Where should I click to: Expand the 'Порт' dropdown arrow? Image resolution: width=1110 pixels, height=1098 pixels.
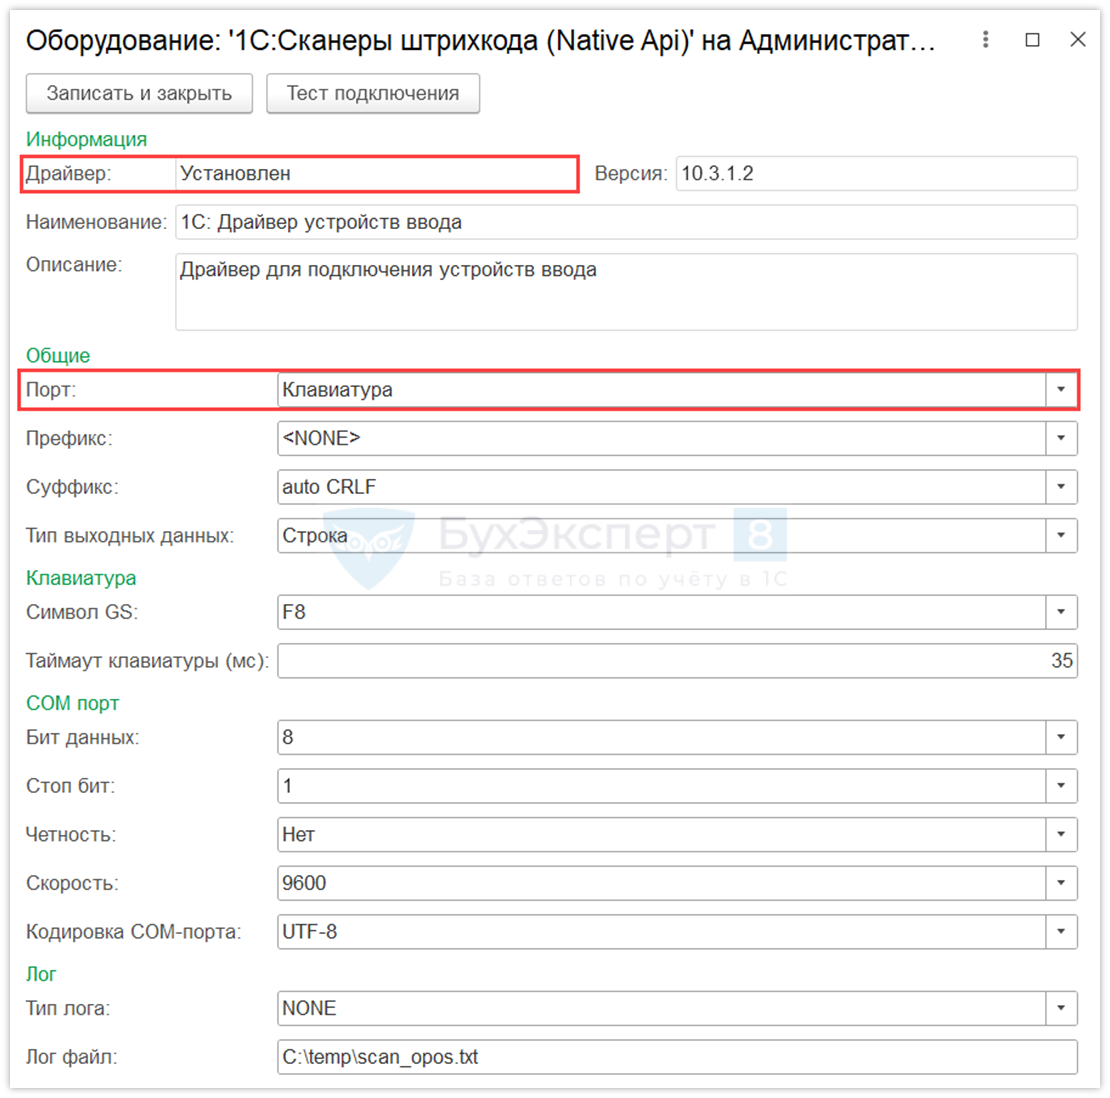(1061, 389)
